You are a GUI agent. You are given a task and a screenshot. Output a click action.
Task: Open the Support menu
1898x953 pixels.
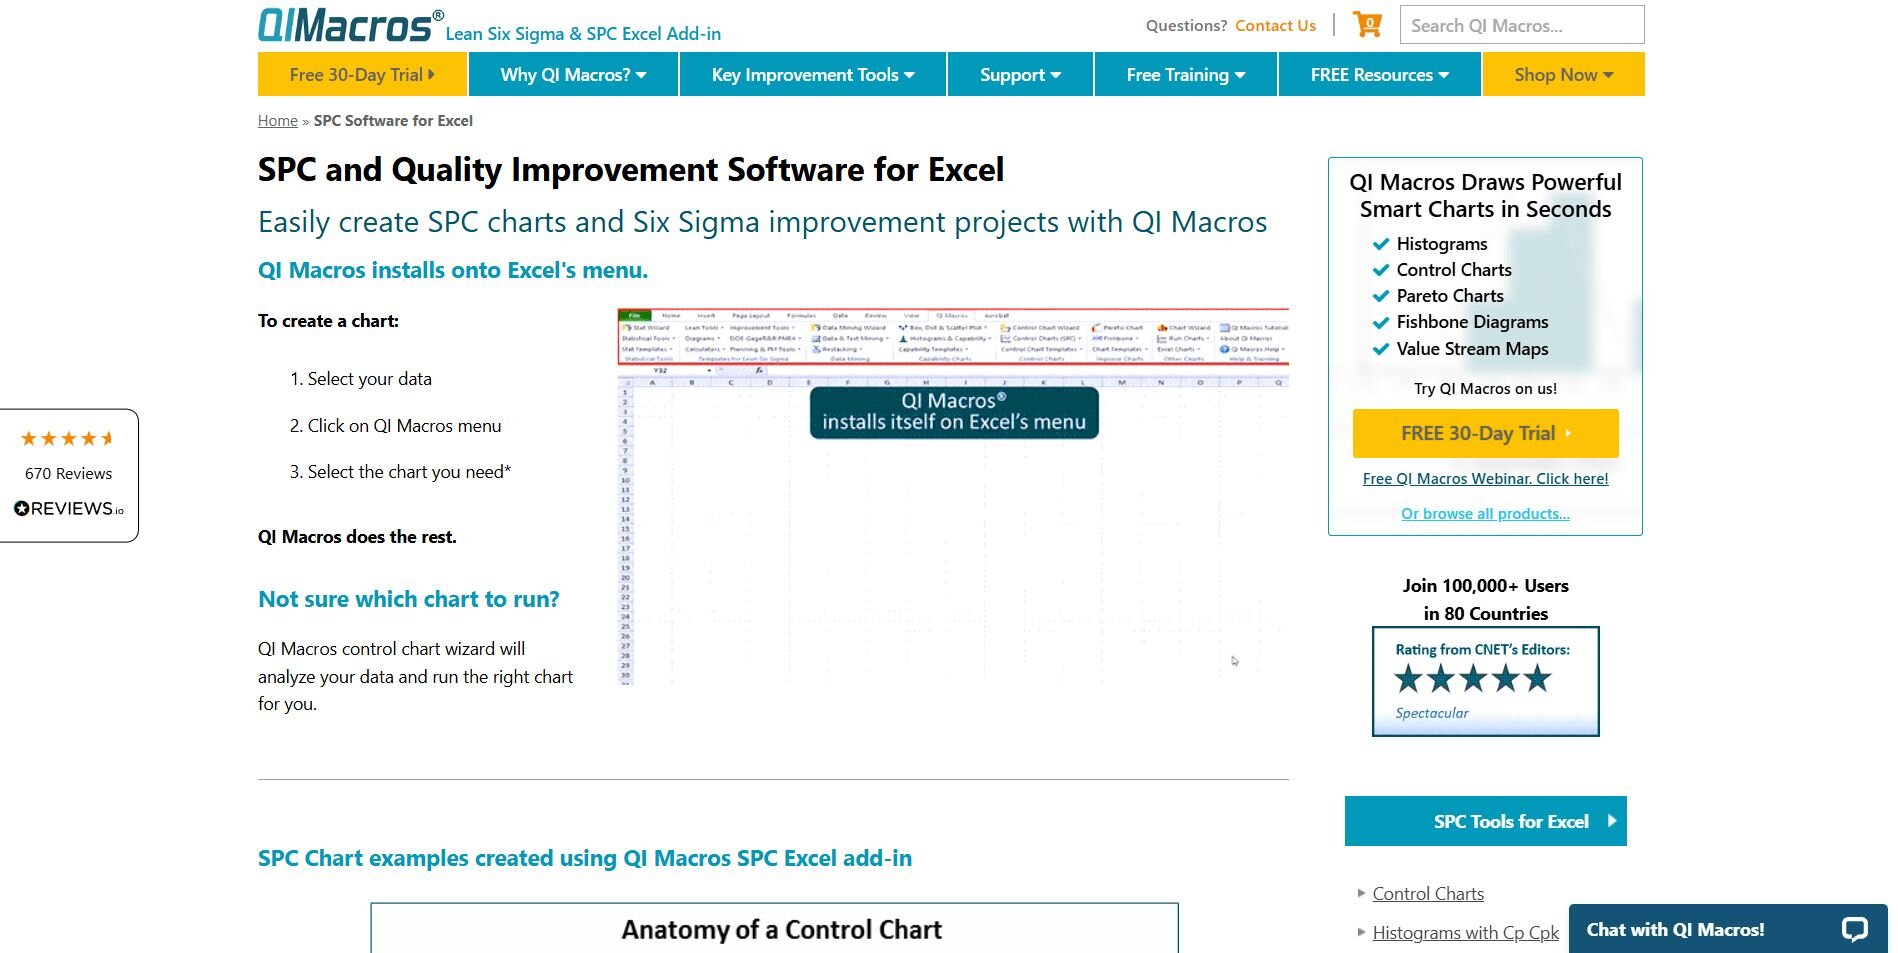click(1020, 75)
